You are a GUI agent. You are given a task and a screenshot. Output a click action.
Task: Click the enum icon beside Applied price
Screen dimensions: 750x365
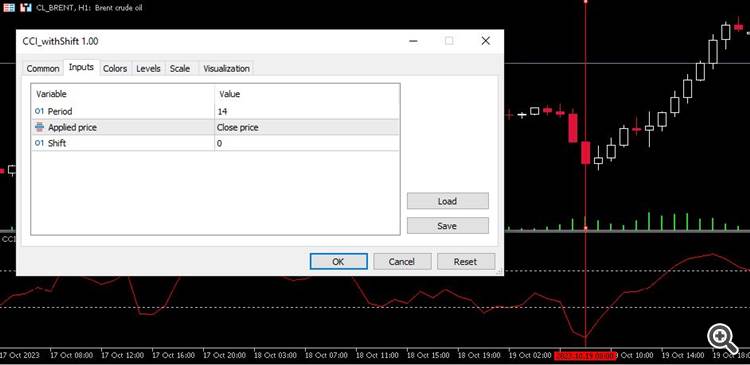(x=39, y=127)
